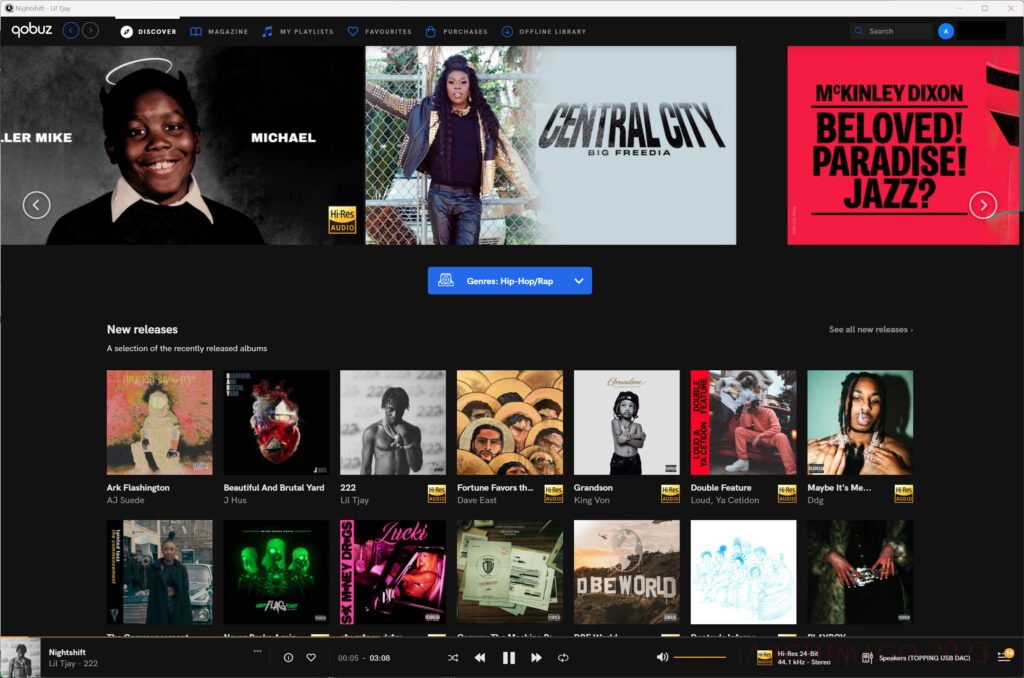
Task: Open Double Feature album cover
Action: [743, 423]
